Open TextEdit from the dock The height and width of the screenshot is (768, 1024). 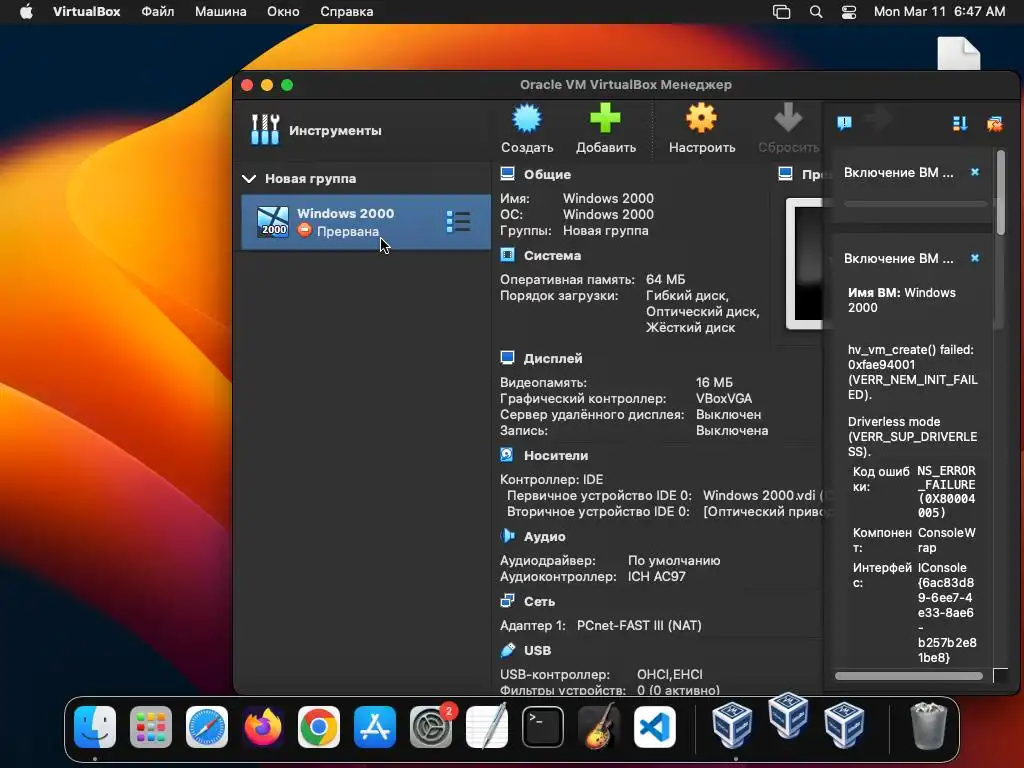pos(487,726)
